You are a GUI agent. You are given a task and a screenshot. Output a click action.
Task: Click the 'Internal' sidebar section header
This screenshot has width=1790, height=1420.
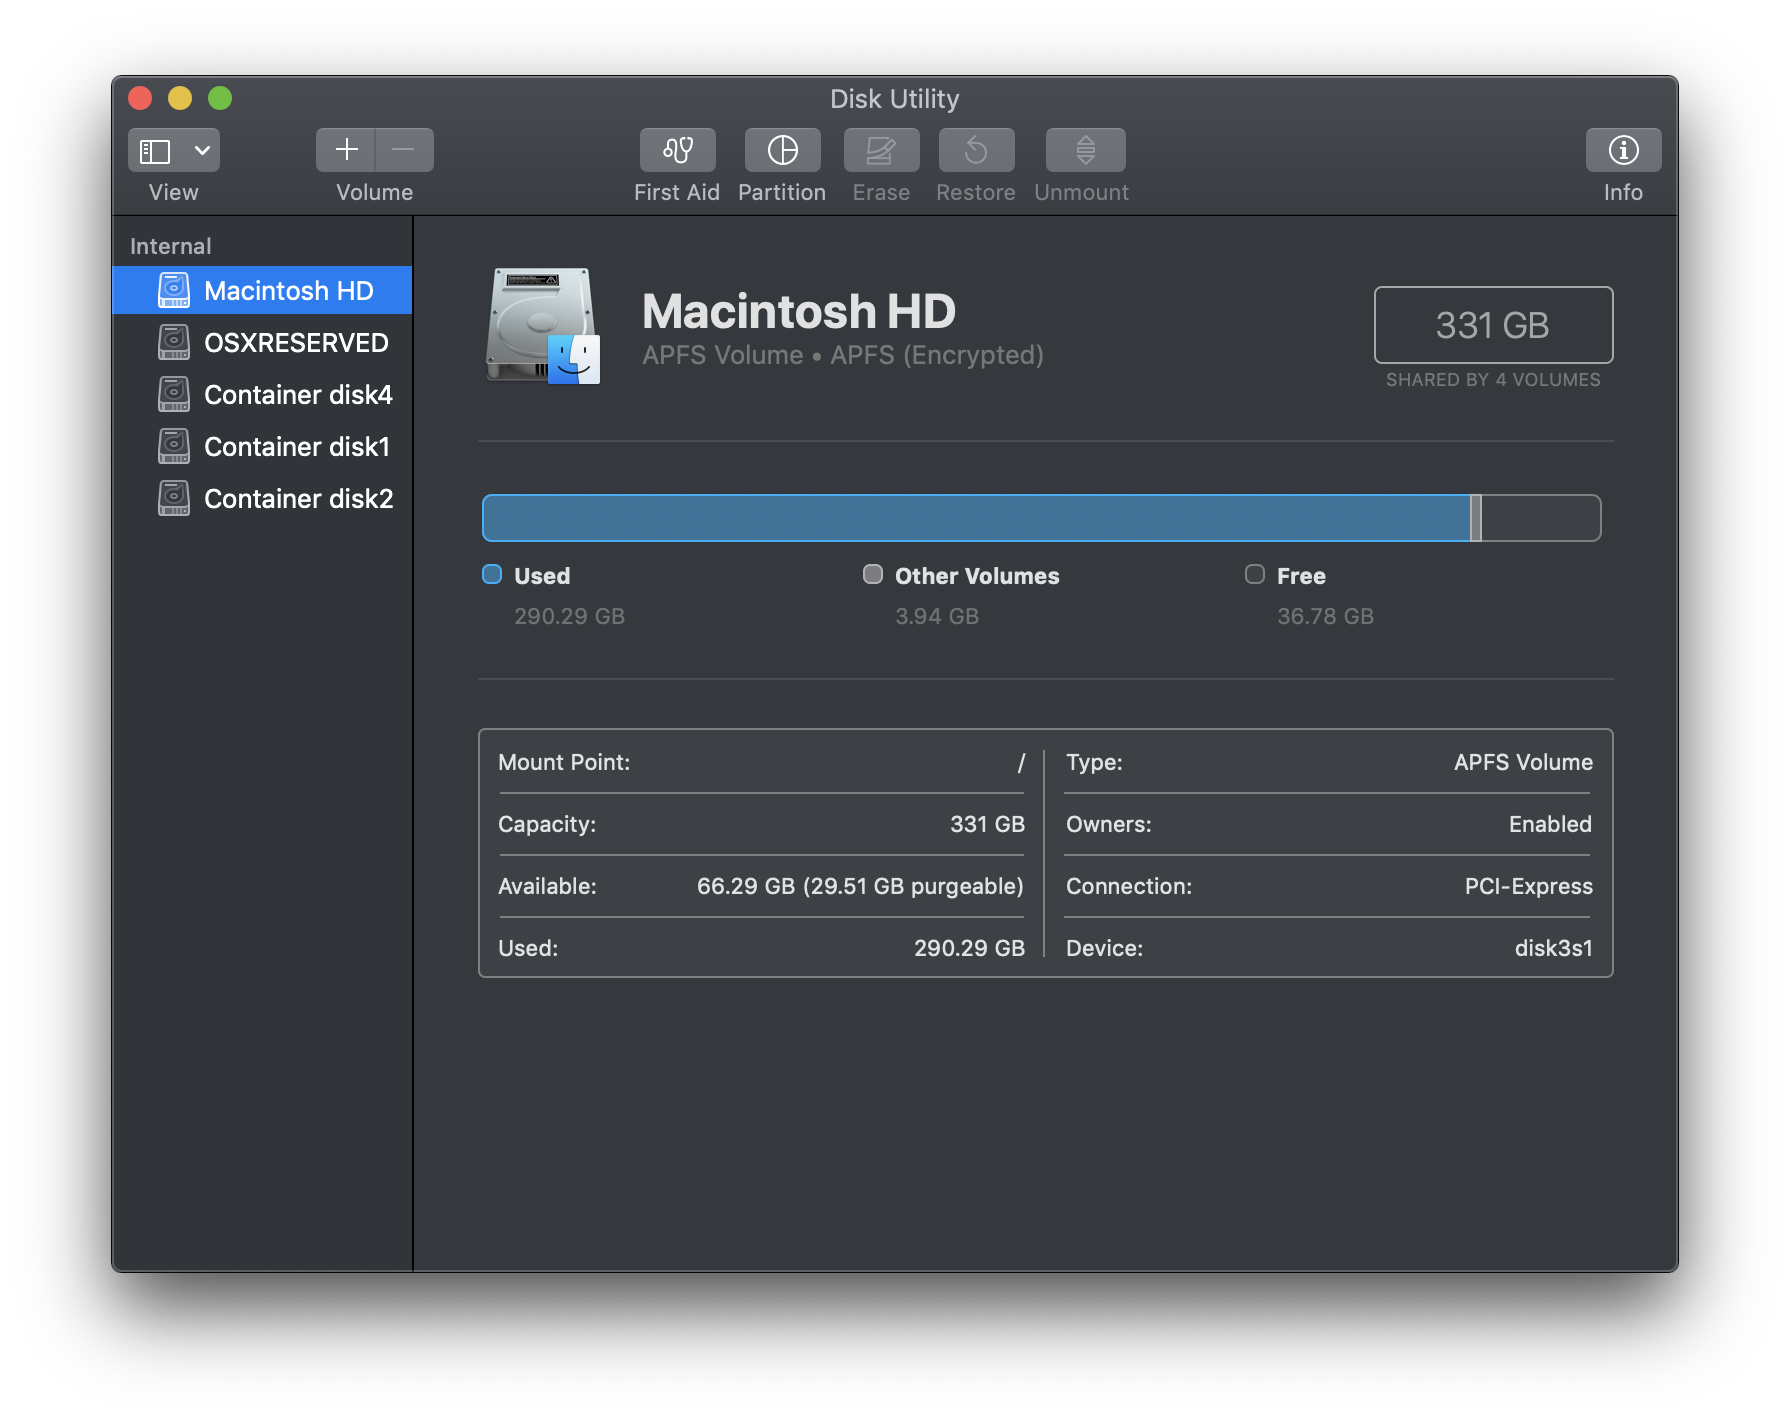(171, 246)
